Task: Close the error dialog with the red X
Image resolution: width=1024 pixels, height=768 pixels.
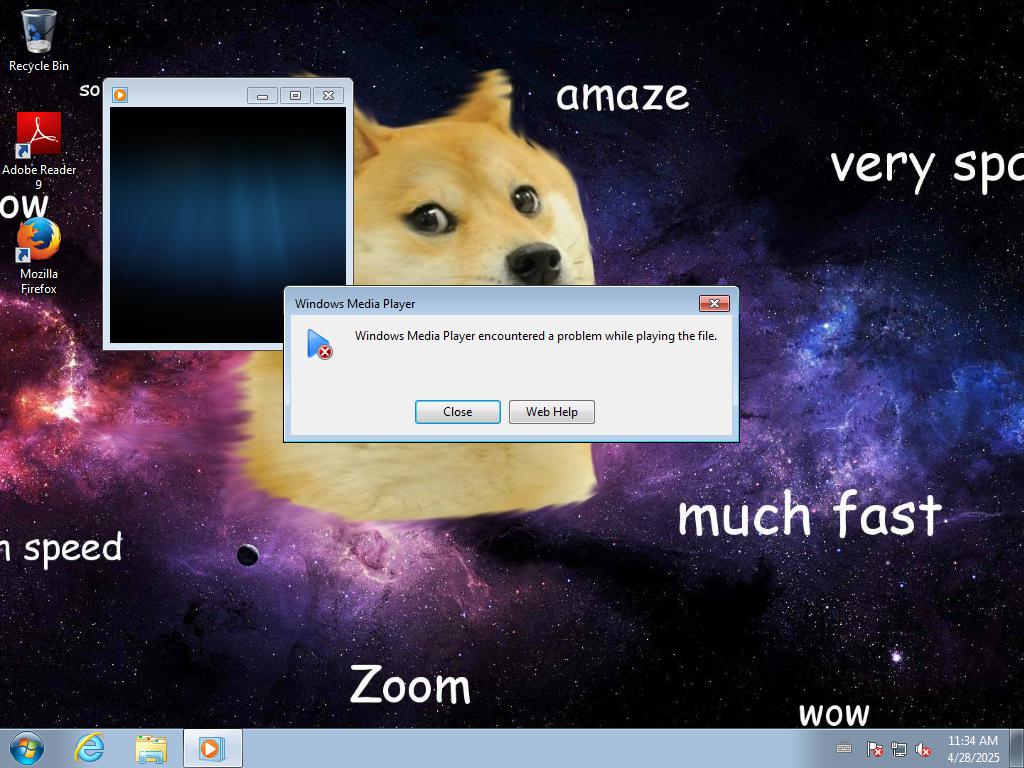Action: coord(714,304)
